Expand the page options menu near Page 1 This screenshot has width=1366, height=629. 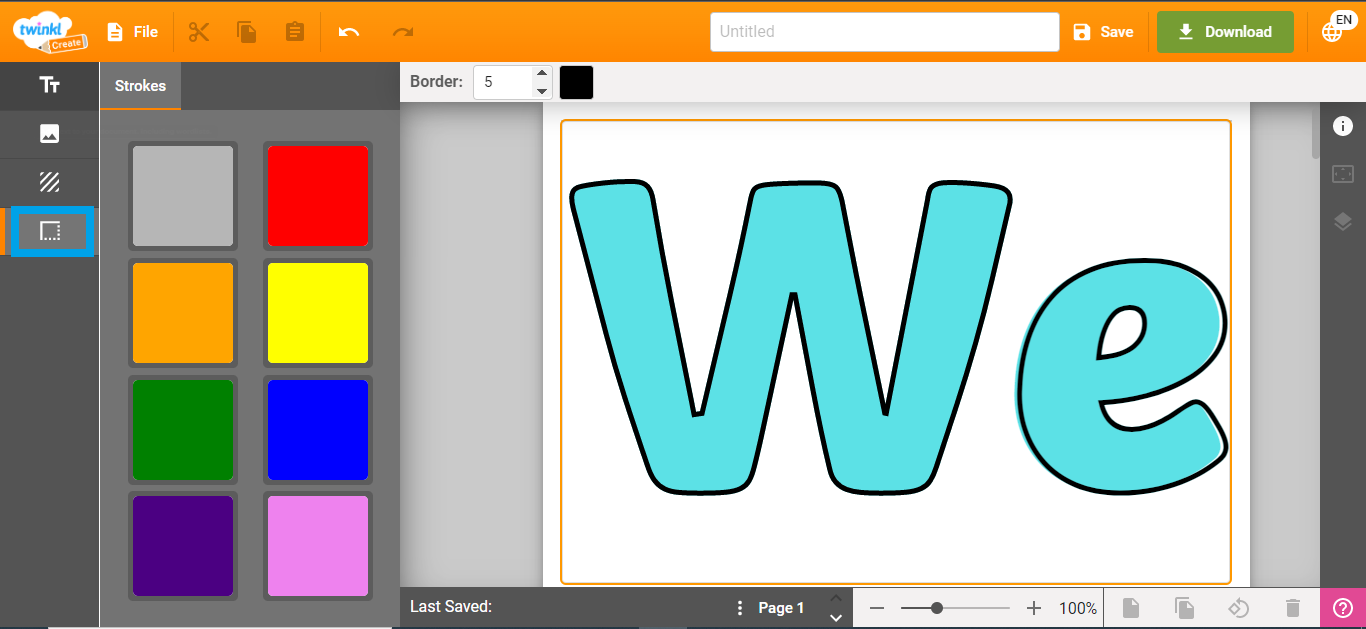739,607
